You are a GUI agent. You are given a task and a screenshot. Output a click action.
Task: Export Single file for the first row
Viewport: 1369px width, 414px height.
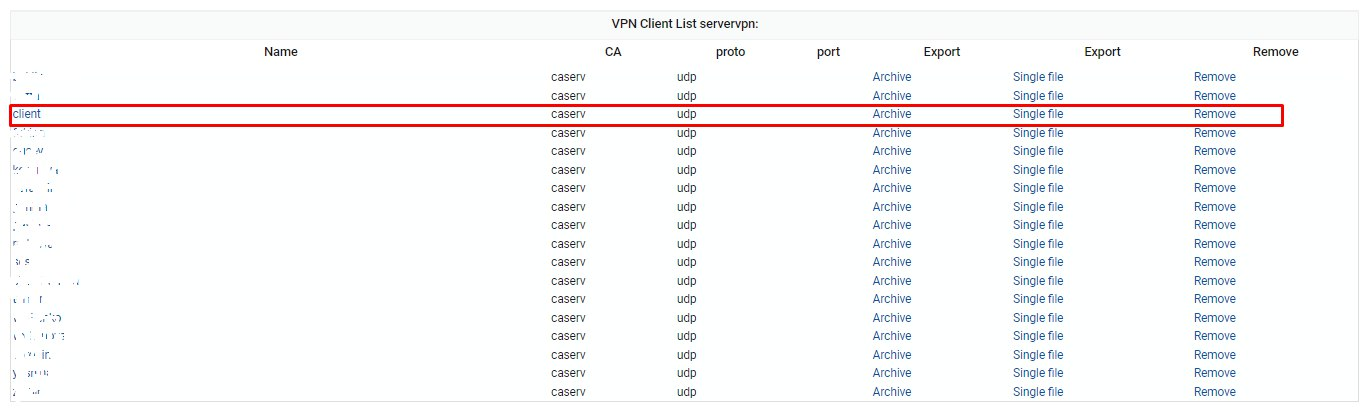click(1038, 77)
